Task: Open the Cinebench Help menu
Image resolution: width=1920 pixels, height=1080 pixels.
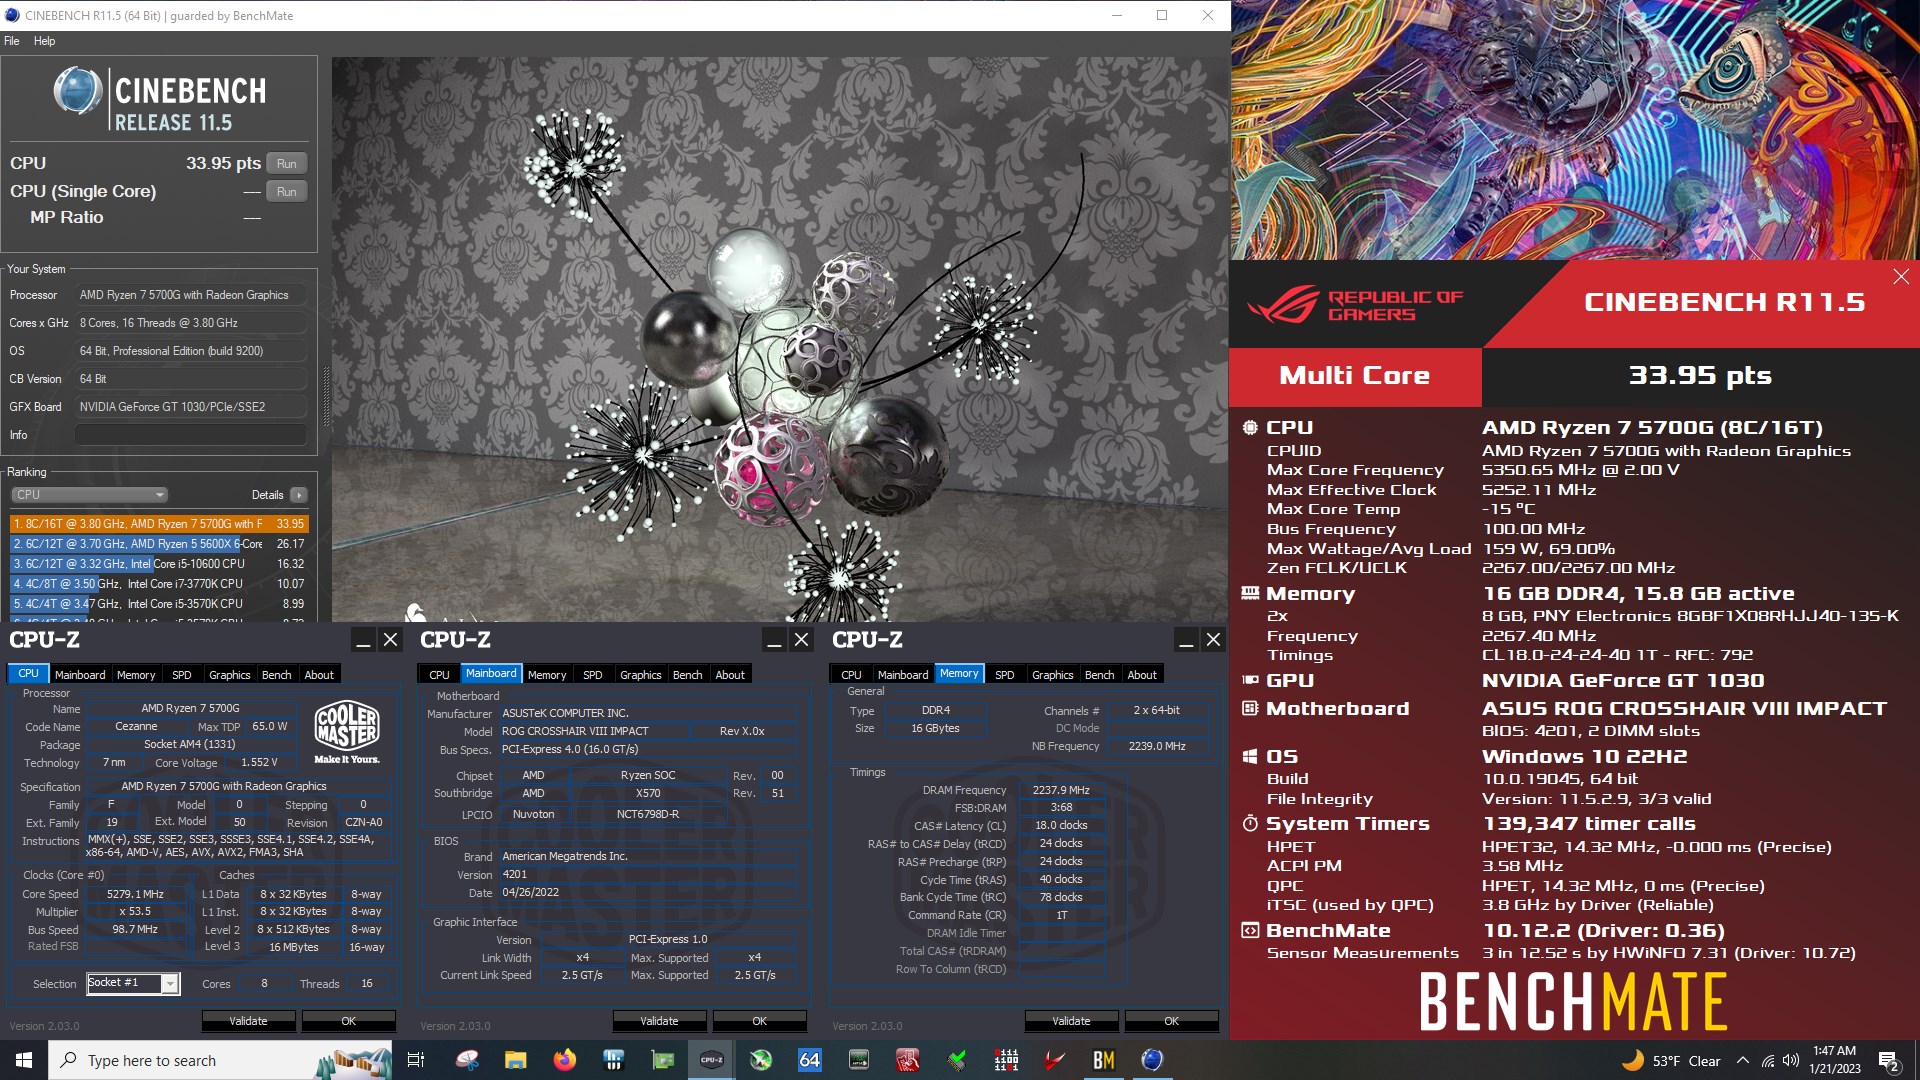Action: (44, 41)
